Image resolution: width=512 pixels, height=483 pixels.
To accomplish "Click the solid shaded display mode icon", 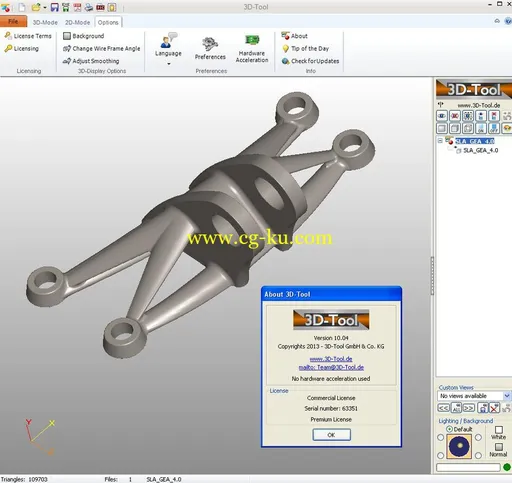I will tap(442, 128).
